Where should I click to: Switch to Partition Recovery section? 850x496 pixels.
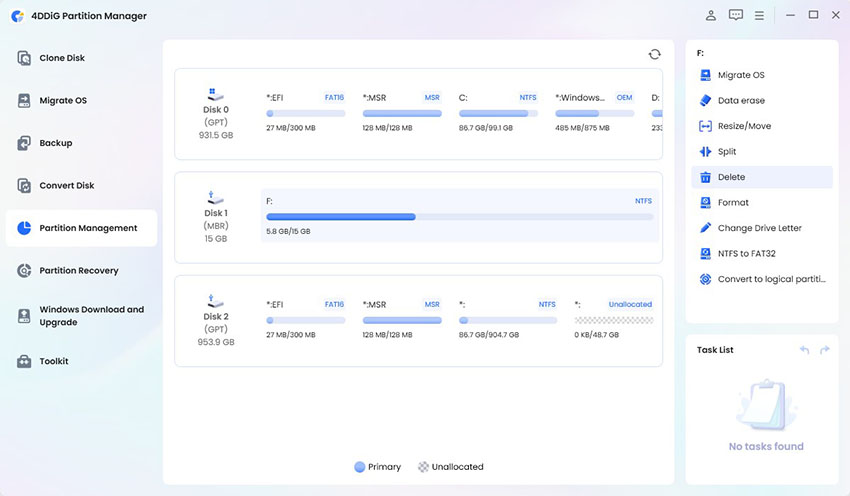pos(78,271)
